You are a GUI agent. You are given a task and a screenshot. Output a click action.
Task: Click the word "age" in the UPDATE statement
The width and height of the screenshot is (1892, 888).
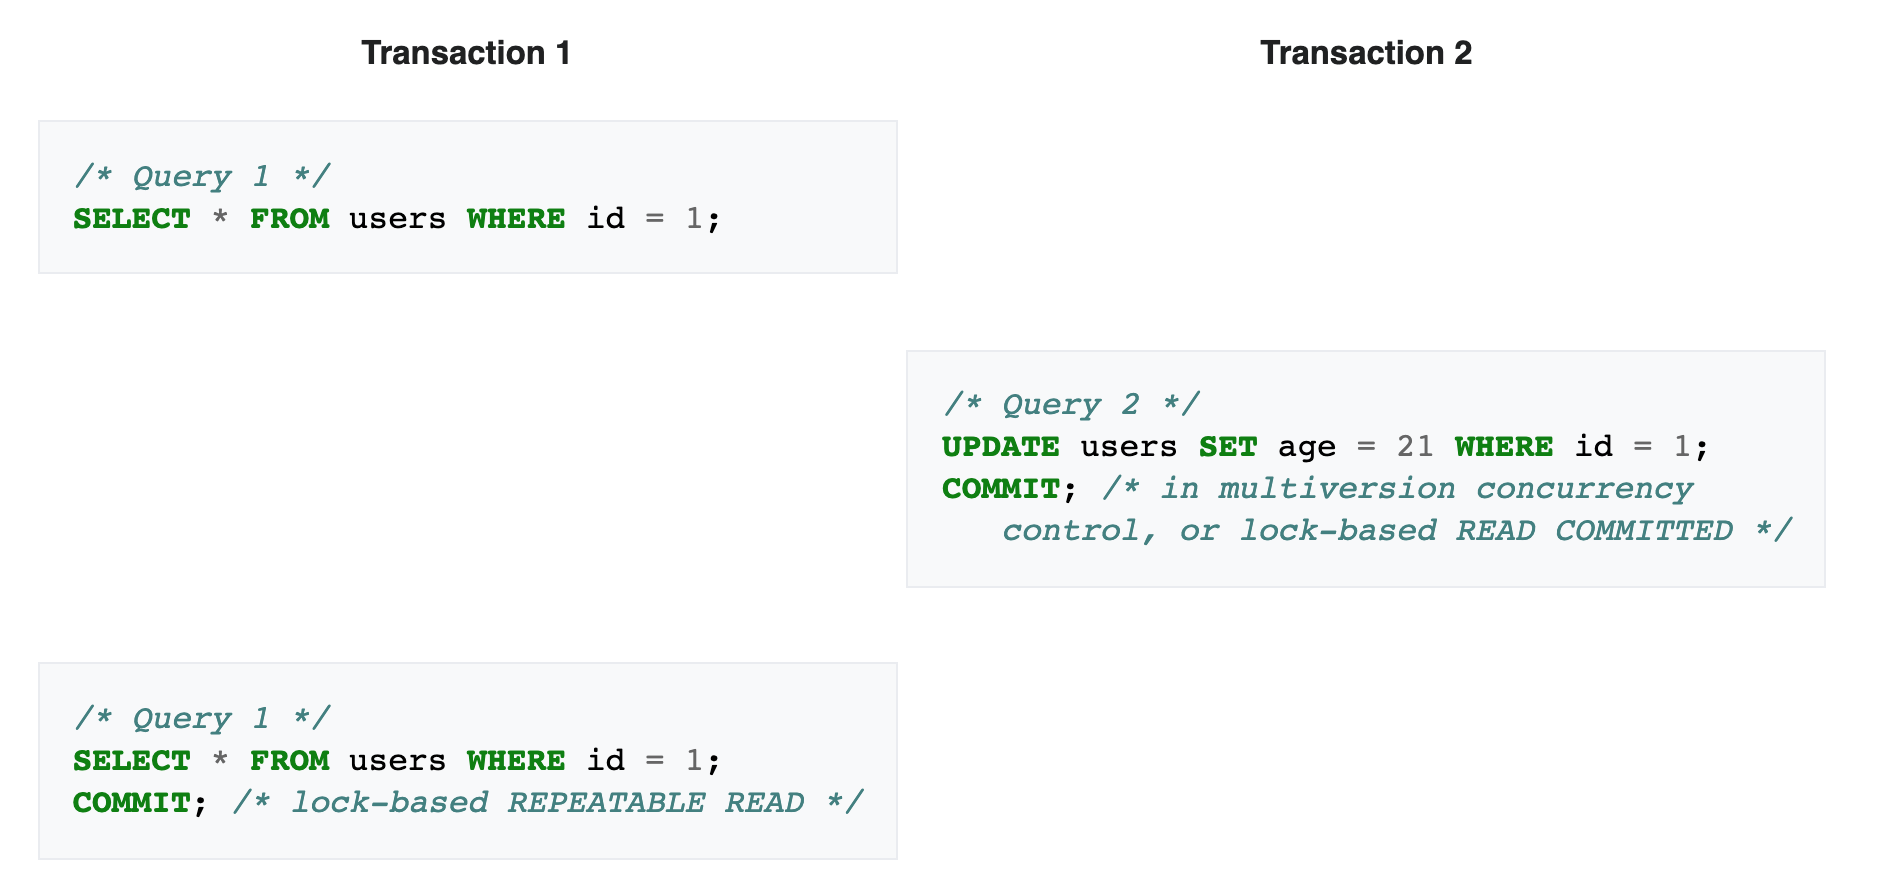pos(1306,446)
